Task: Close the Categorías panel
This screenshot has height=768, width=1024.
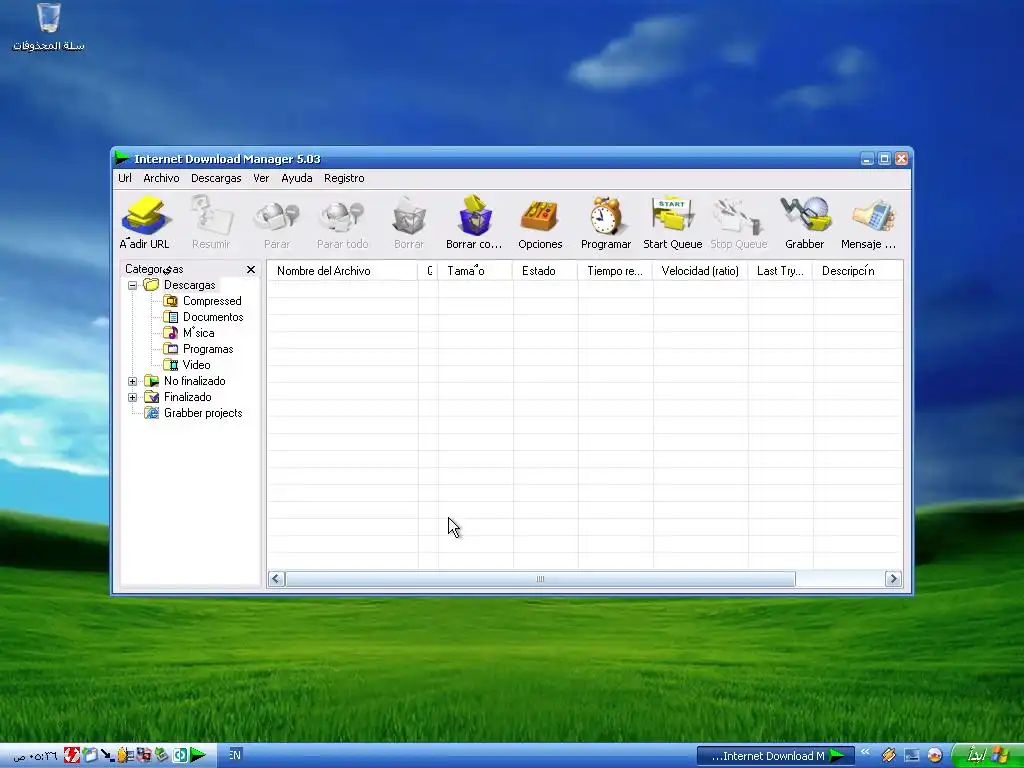Action: (x=251, y=269)
